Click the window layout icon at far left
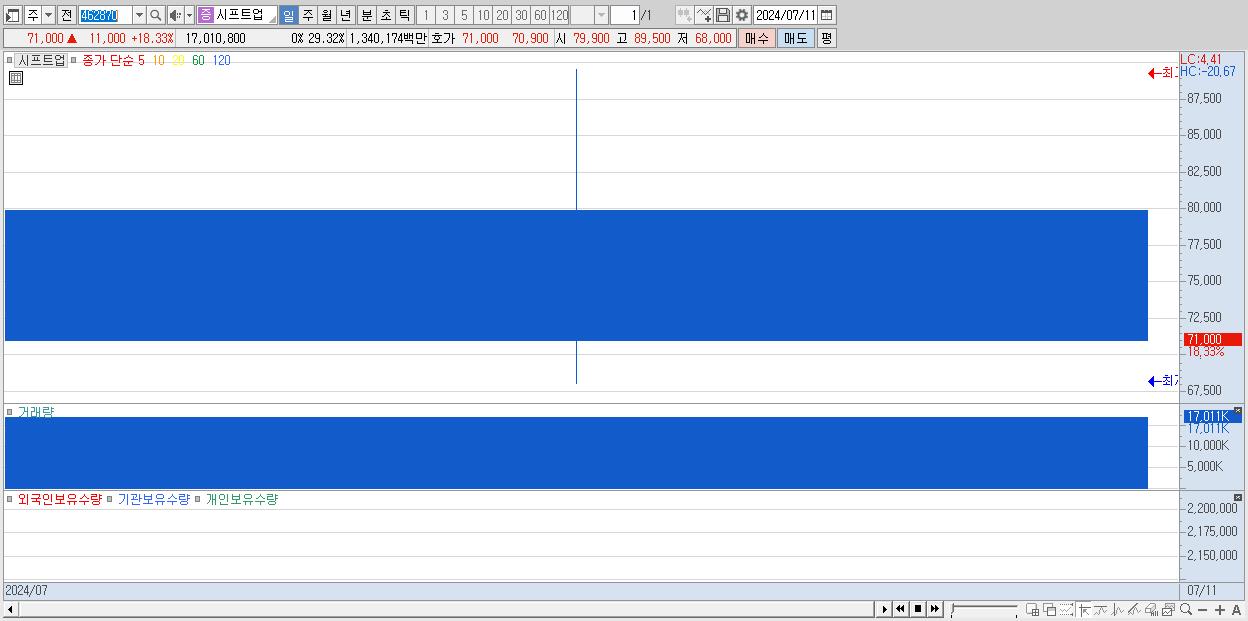The width and height of the screenshot is (1248, 621). (13, 15)
